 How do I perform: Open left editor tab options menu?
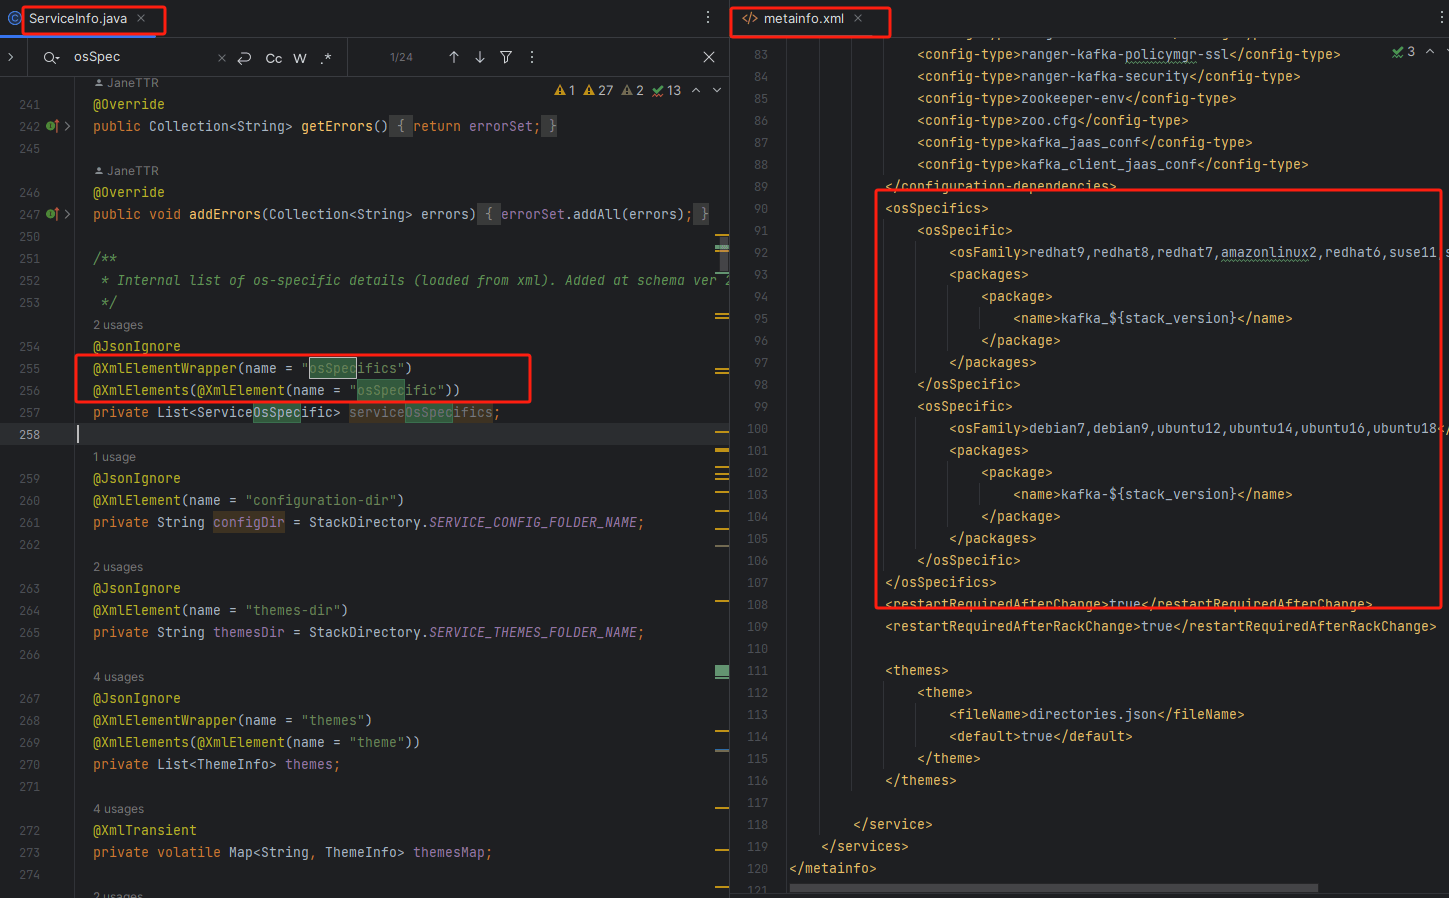click(708, 17)
